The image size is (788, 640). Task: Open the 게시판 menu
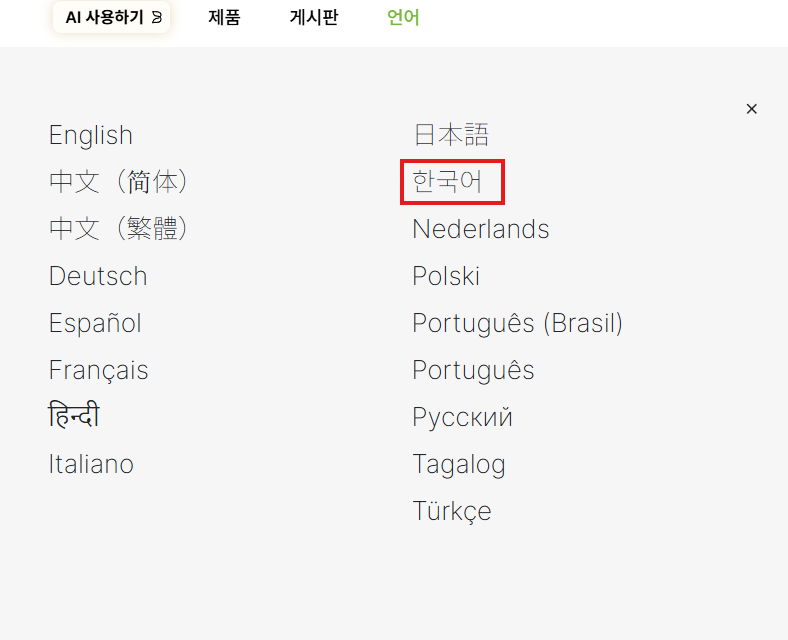tap(314, 18)
